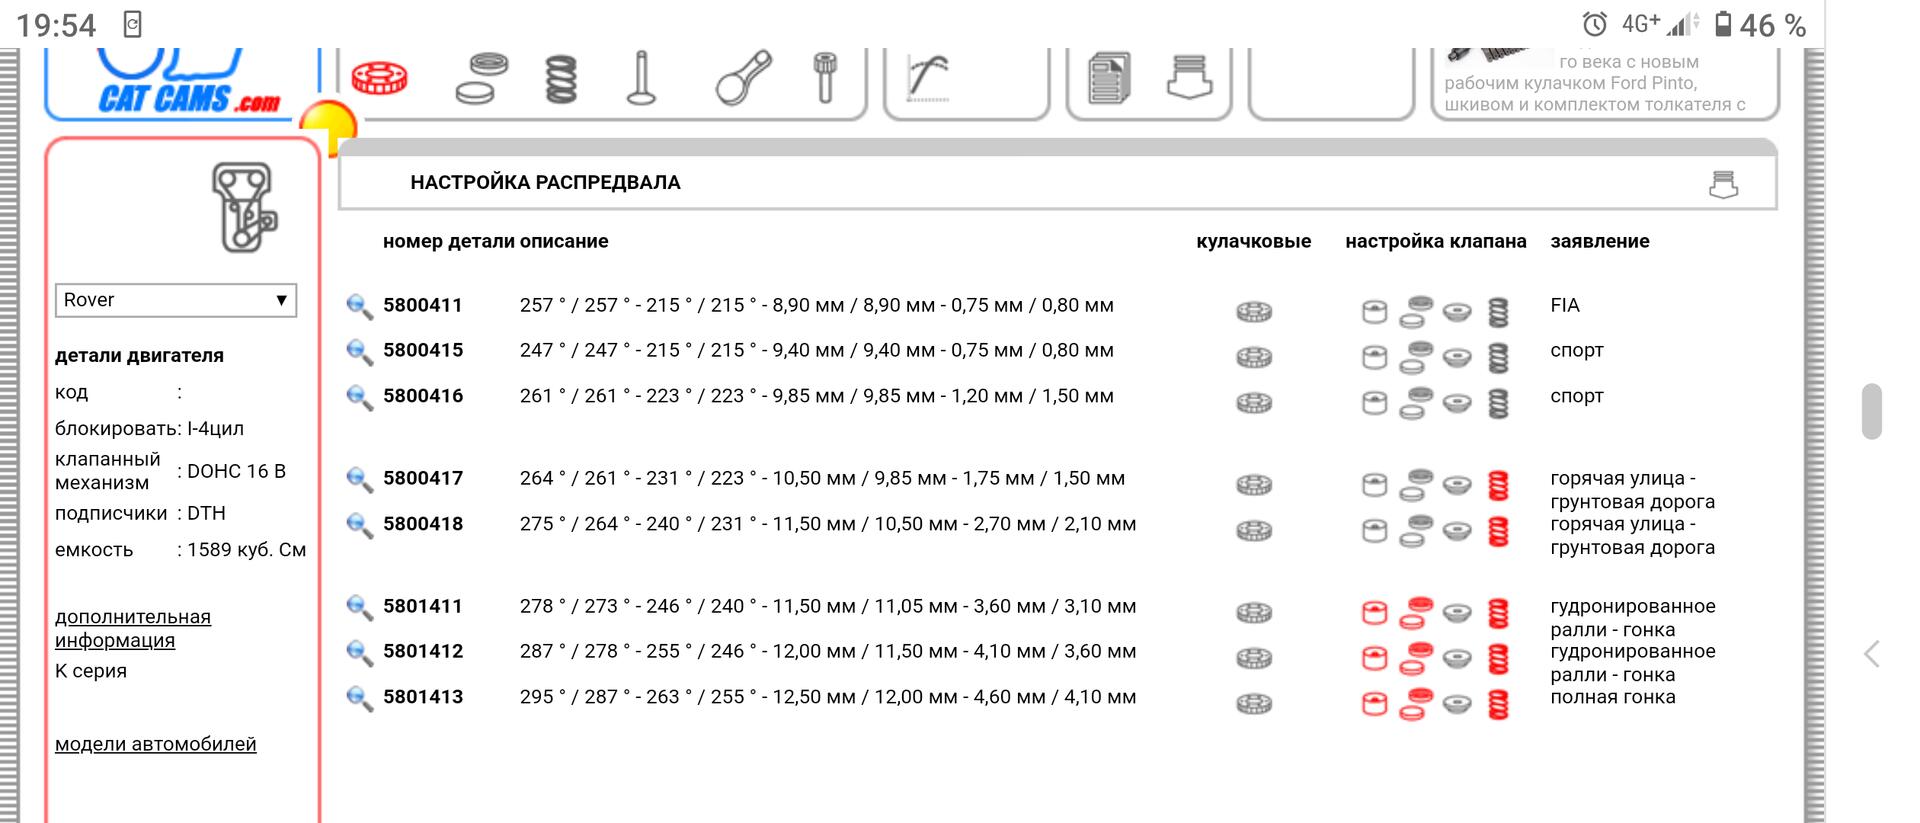
Task: Open the rocker arm category icon
Action: [x=744, y=78]
